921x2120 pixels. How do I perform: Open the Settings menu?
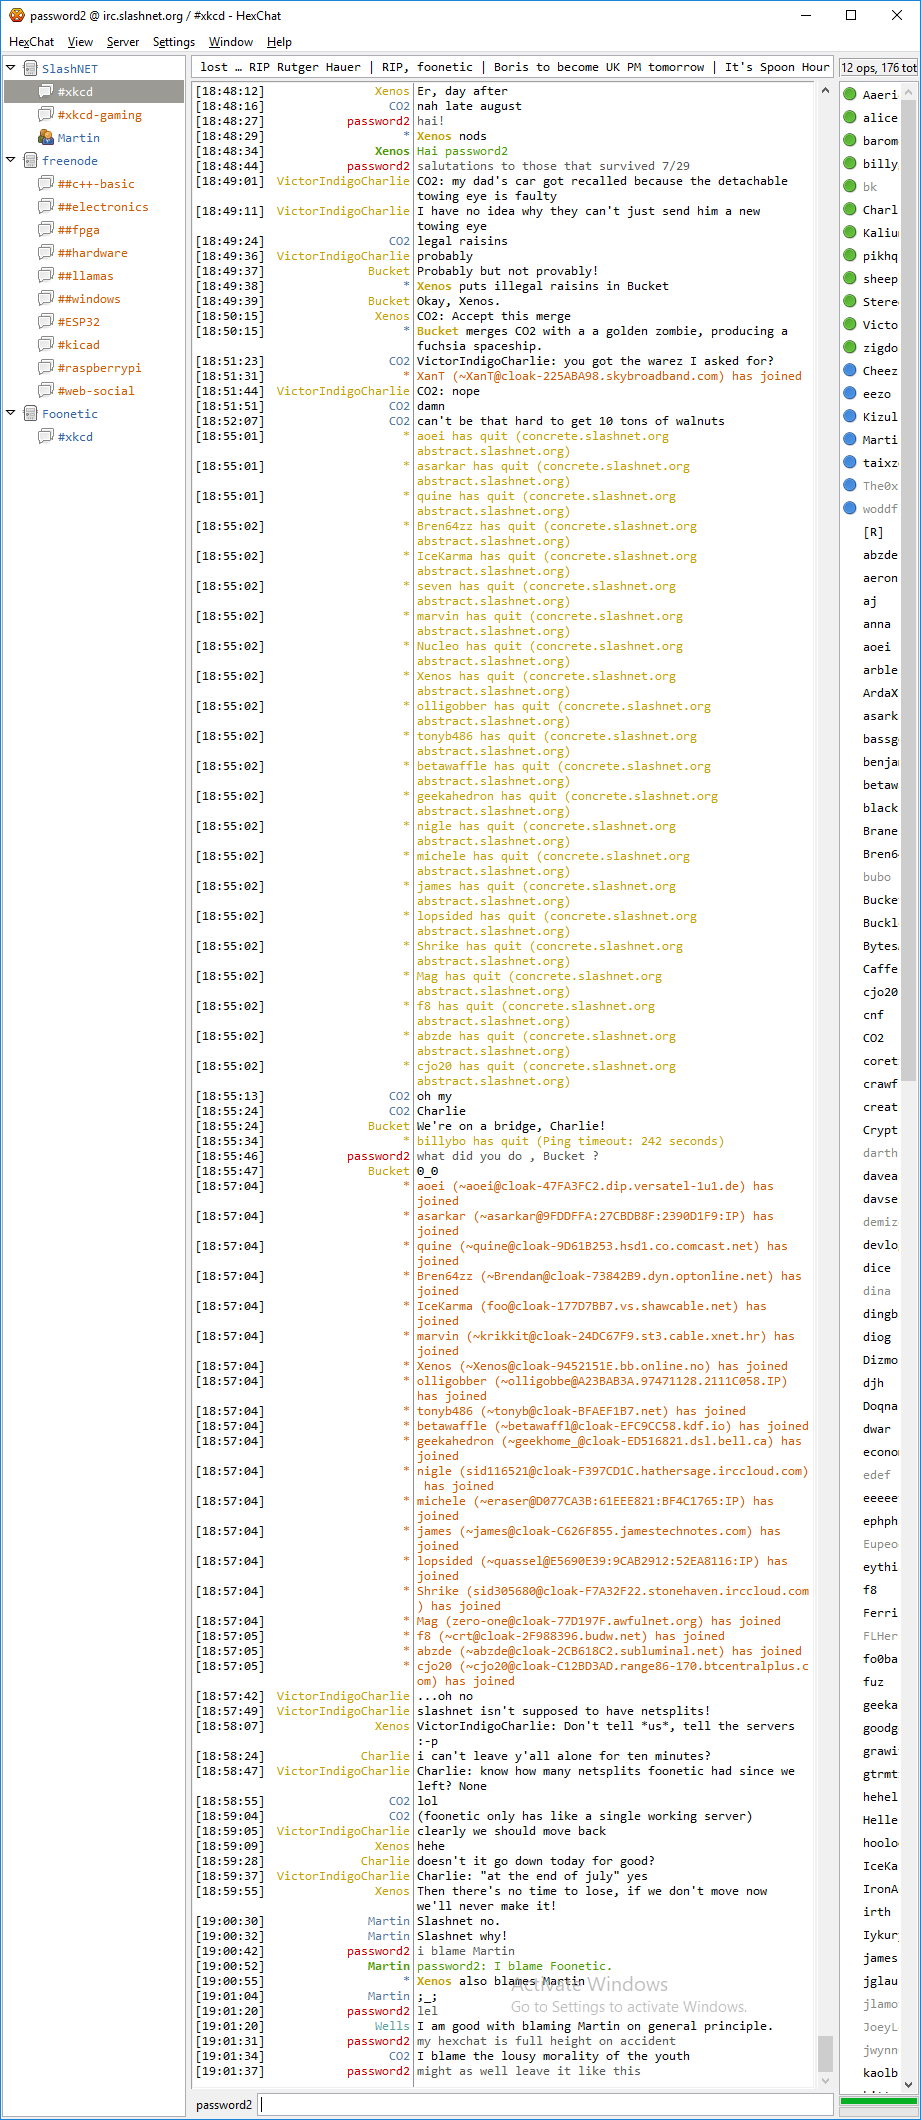tap(174, 42)
